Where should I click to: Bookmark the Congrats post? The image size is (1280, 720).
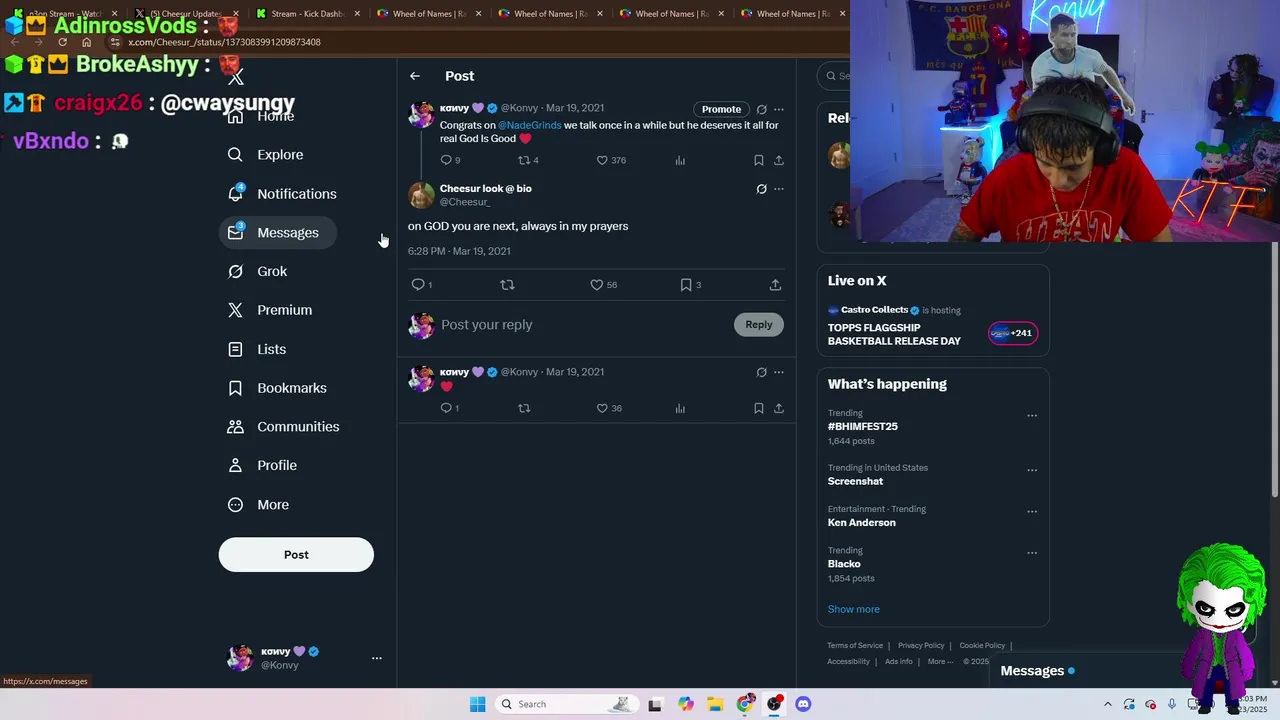tap(758, 160)
